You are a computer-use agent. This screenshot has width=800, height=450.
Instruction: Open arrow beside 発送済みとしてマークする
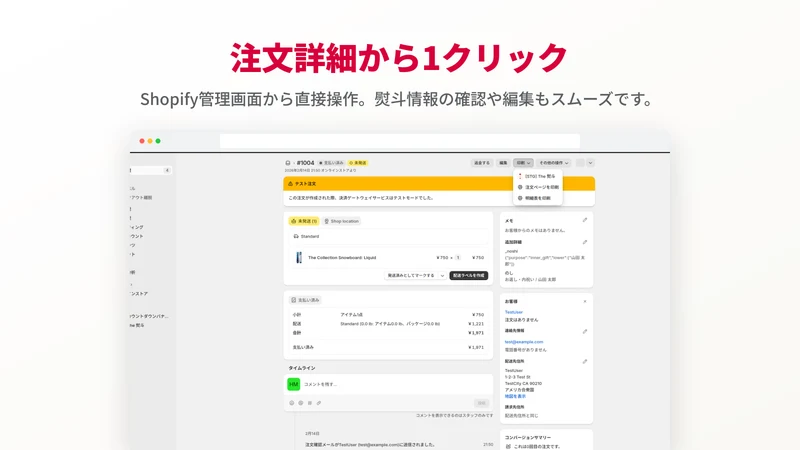tap(442, 276)
